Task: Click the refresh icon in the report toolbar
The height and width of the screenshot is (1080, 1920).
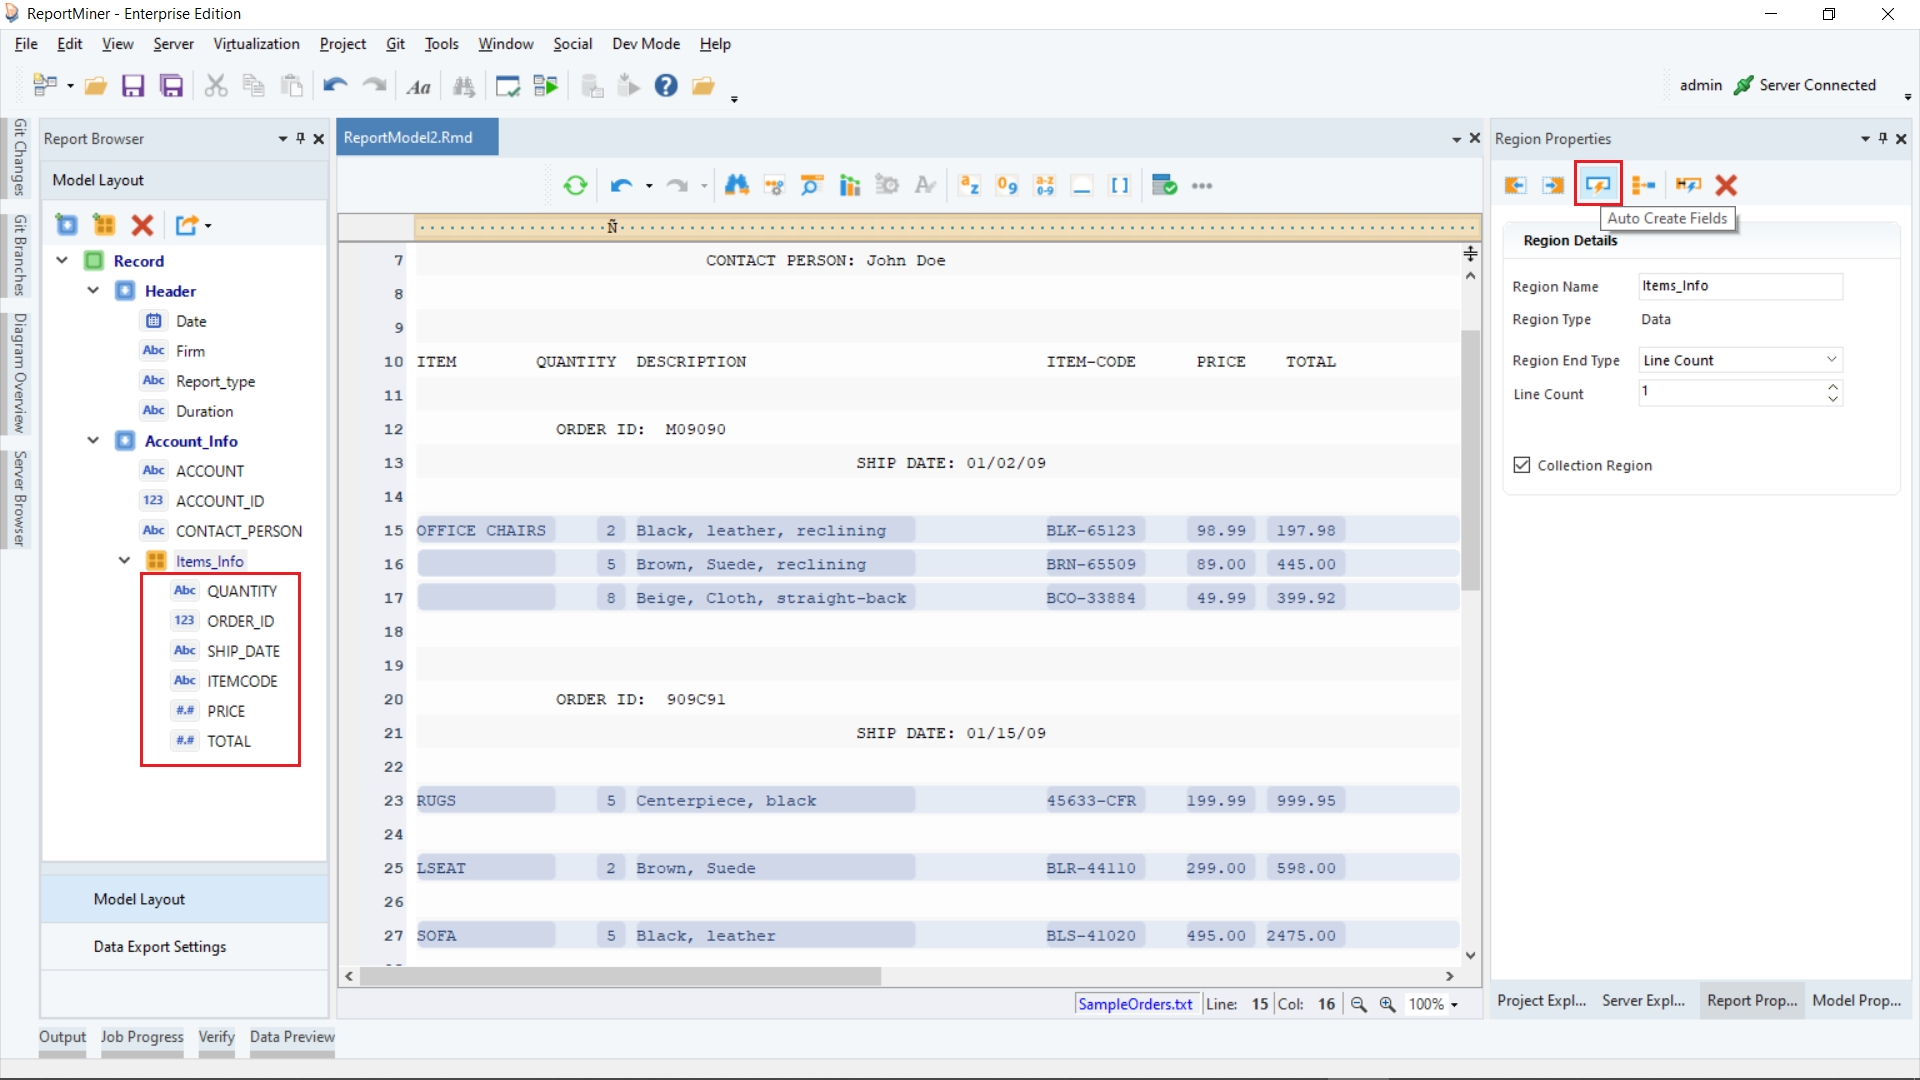Action: point(575,185)
